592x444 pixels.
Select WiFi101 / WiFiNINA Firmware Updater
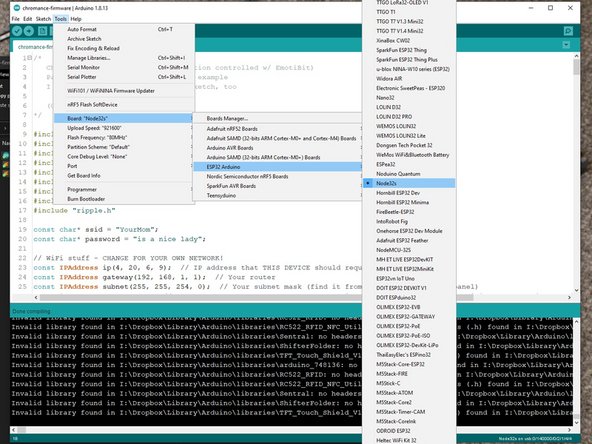point(124,91)
